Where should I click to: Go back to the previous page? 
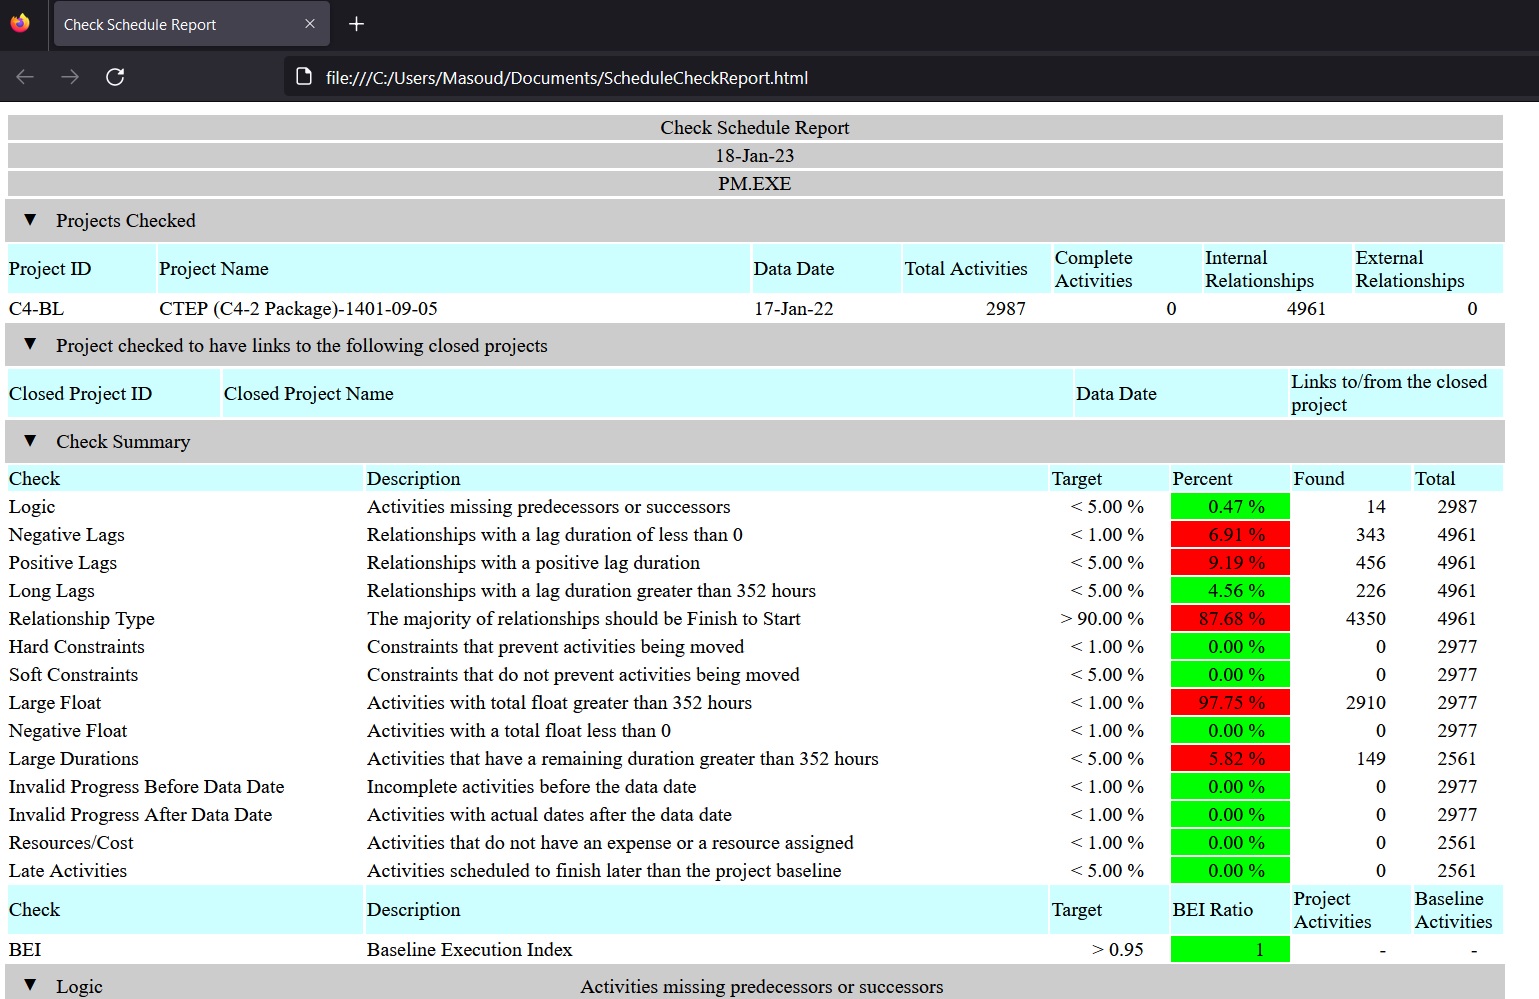[x=25, y=77]
